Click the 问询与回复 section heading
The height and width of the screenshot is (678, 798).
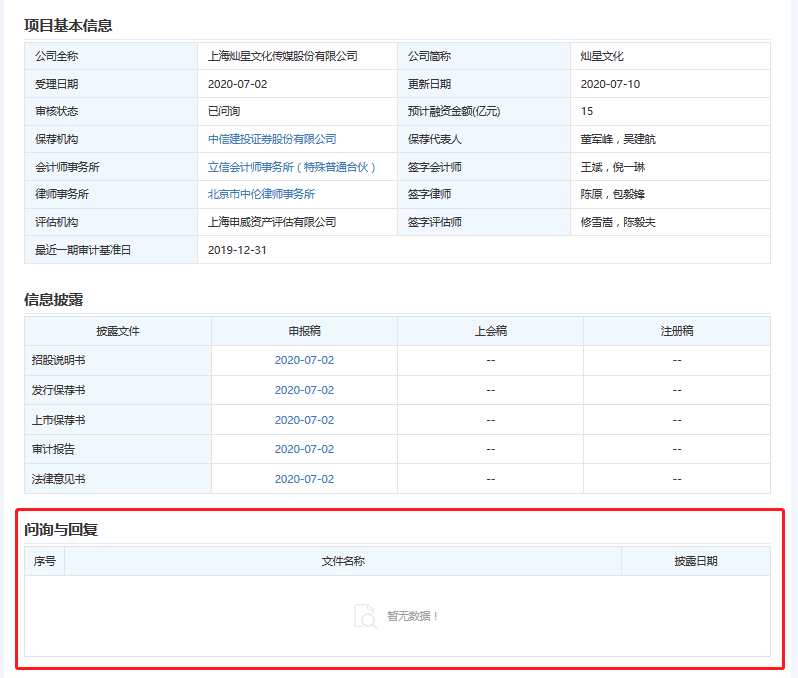pyautogui.click(x=61, y=530)
